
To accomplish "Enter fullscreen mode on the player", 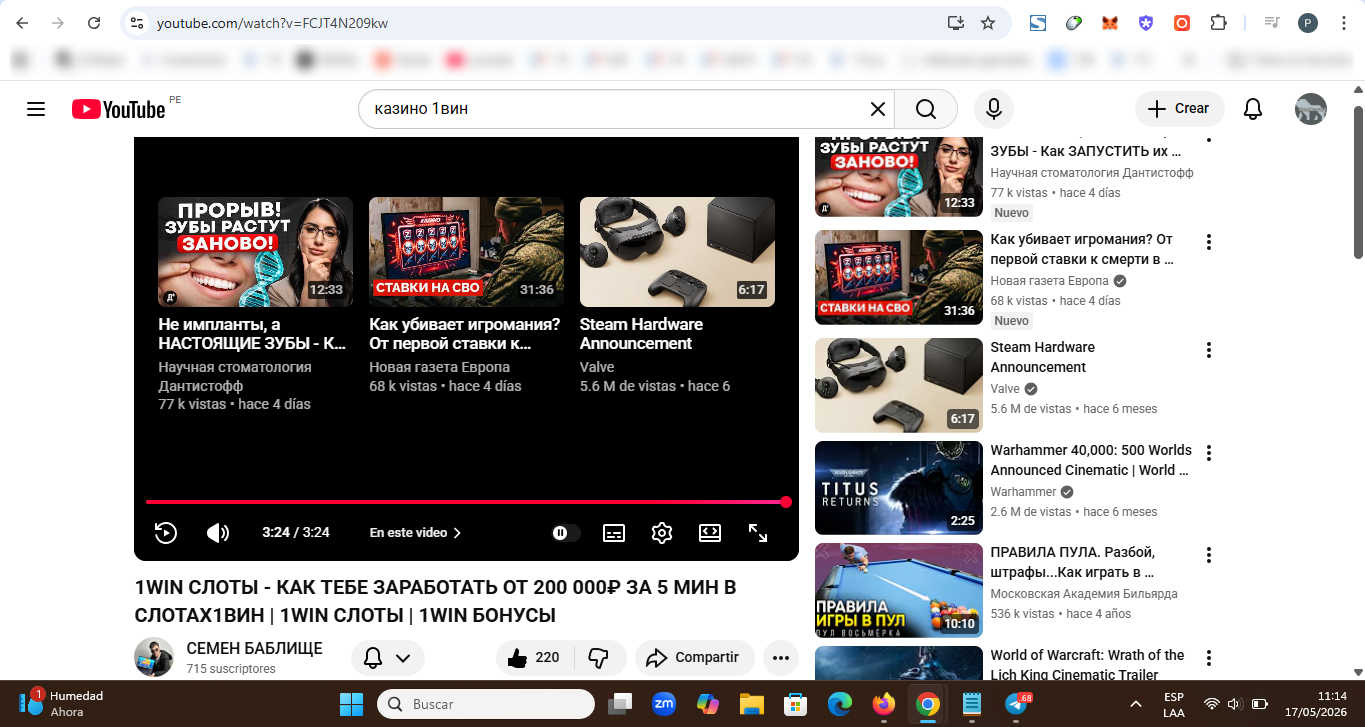I will (x=758, y=533).
